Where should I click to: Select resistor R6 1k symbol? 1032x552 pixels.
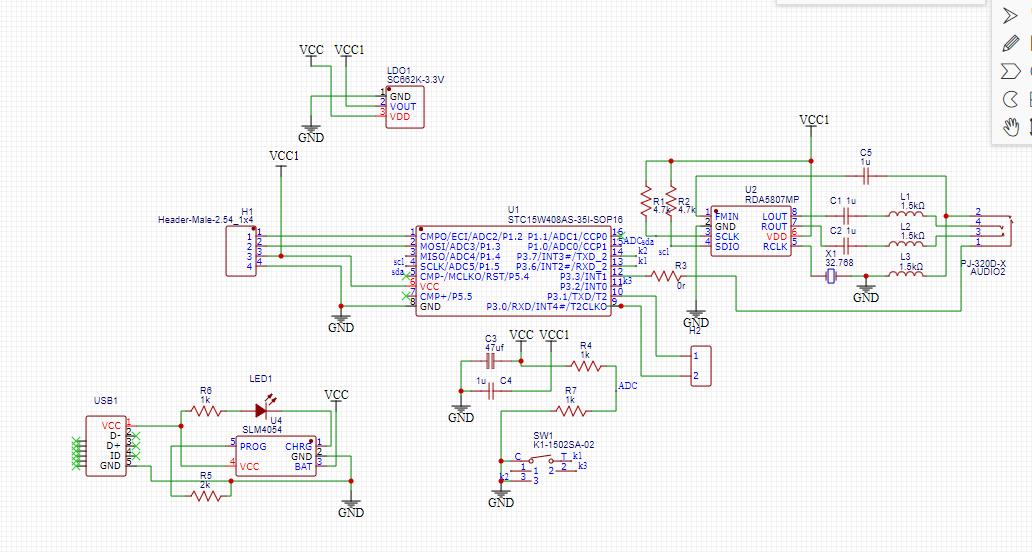point(205,411)
